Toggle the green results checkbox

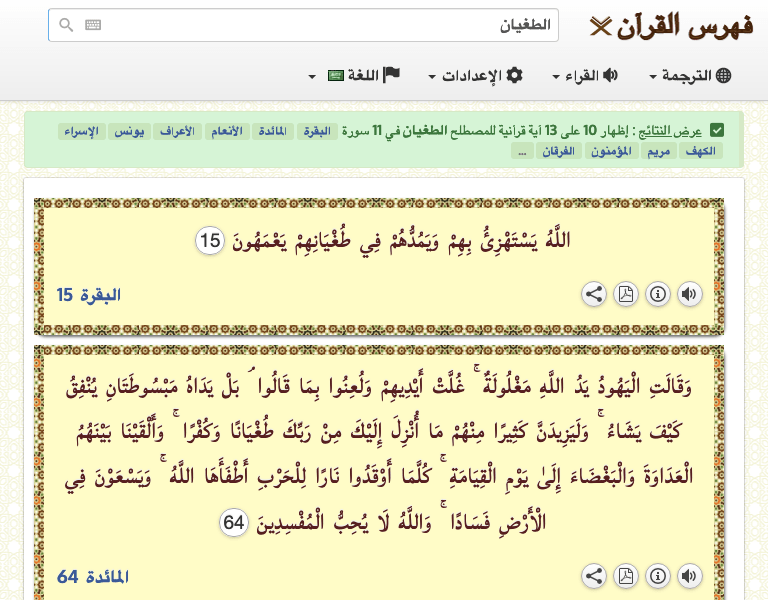(x=717, y=131)
